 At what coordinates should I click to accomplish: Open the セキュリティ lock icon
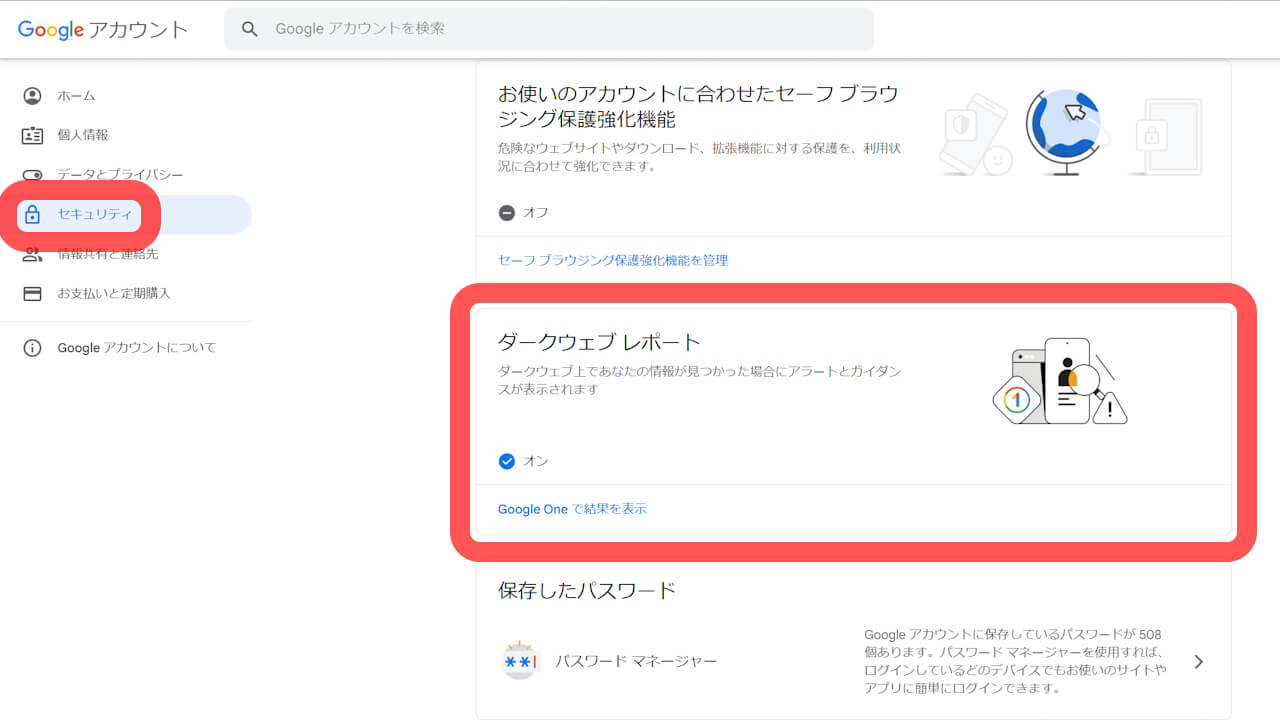32,214
